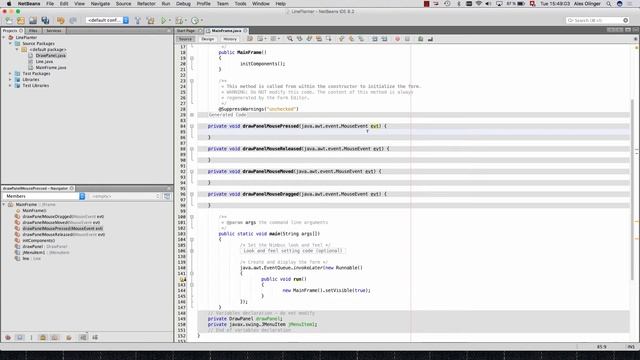This screenshot has width=640, height=360.
Task: Toggle Show Non-Public Members in Navigator footer
Action: coord(43,338)
